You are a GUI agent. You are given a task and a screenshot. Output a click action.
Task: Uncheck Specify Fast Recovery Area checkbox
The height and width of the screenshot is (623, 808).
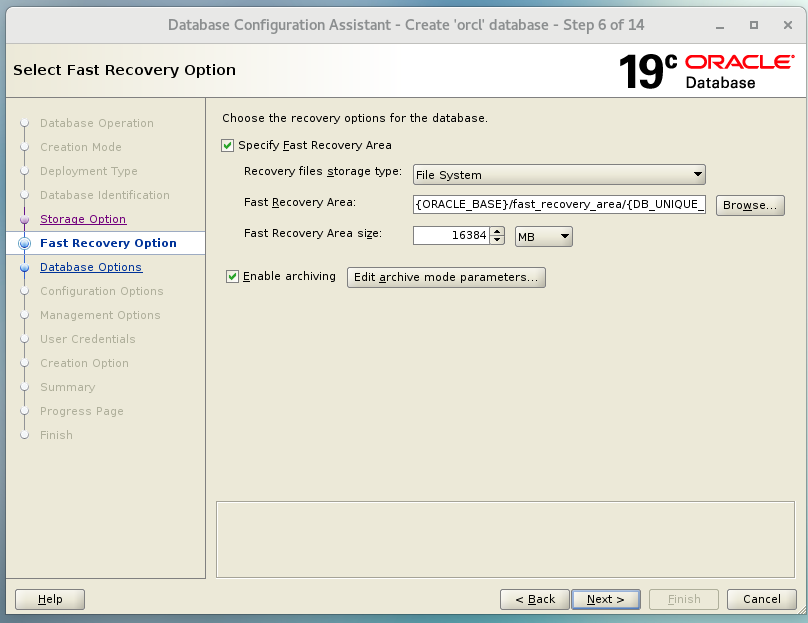pos(228,145)
